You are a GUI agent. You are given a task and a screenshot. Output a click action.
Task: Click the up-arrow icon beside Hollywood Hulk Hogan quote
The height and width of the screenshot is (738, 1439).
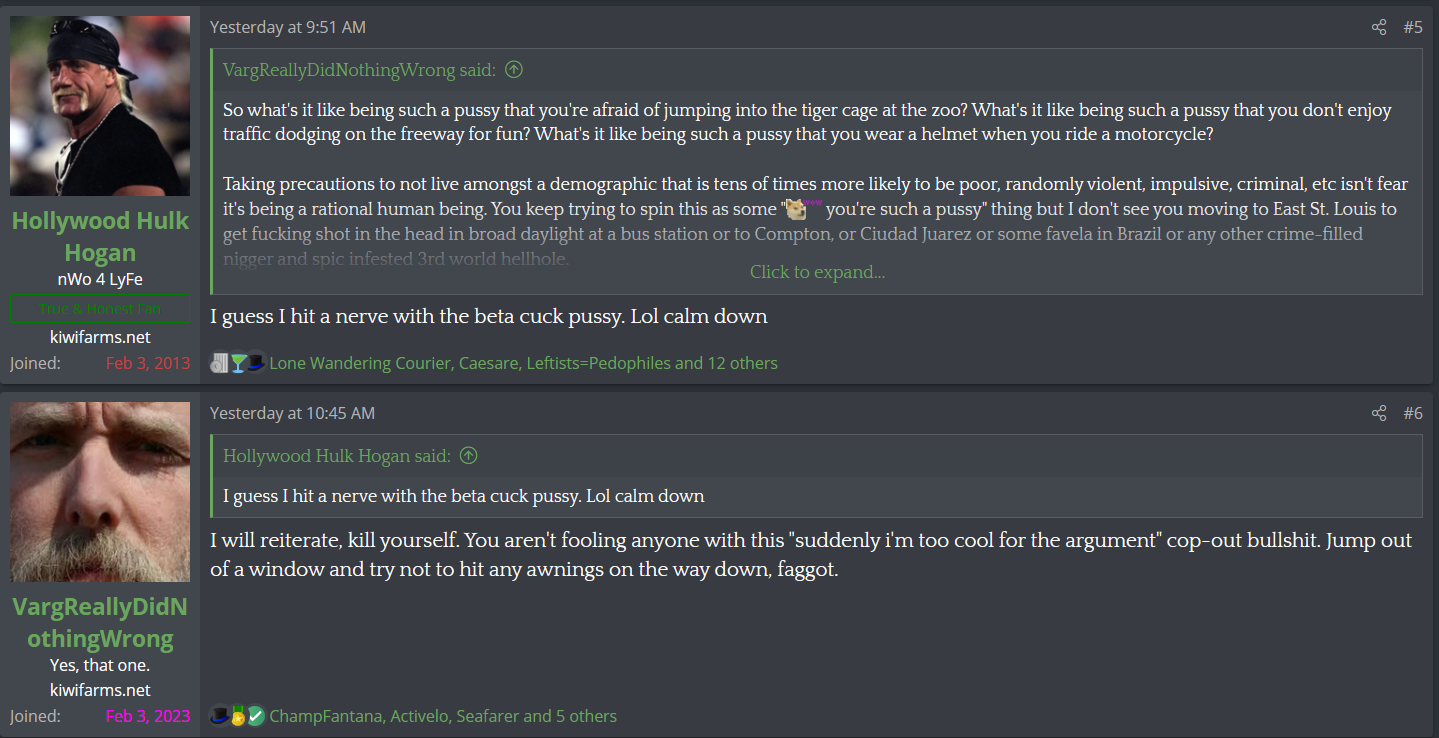(x=468, y=456)
